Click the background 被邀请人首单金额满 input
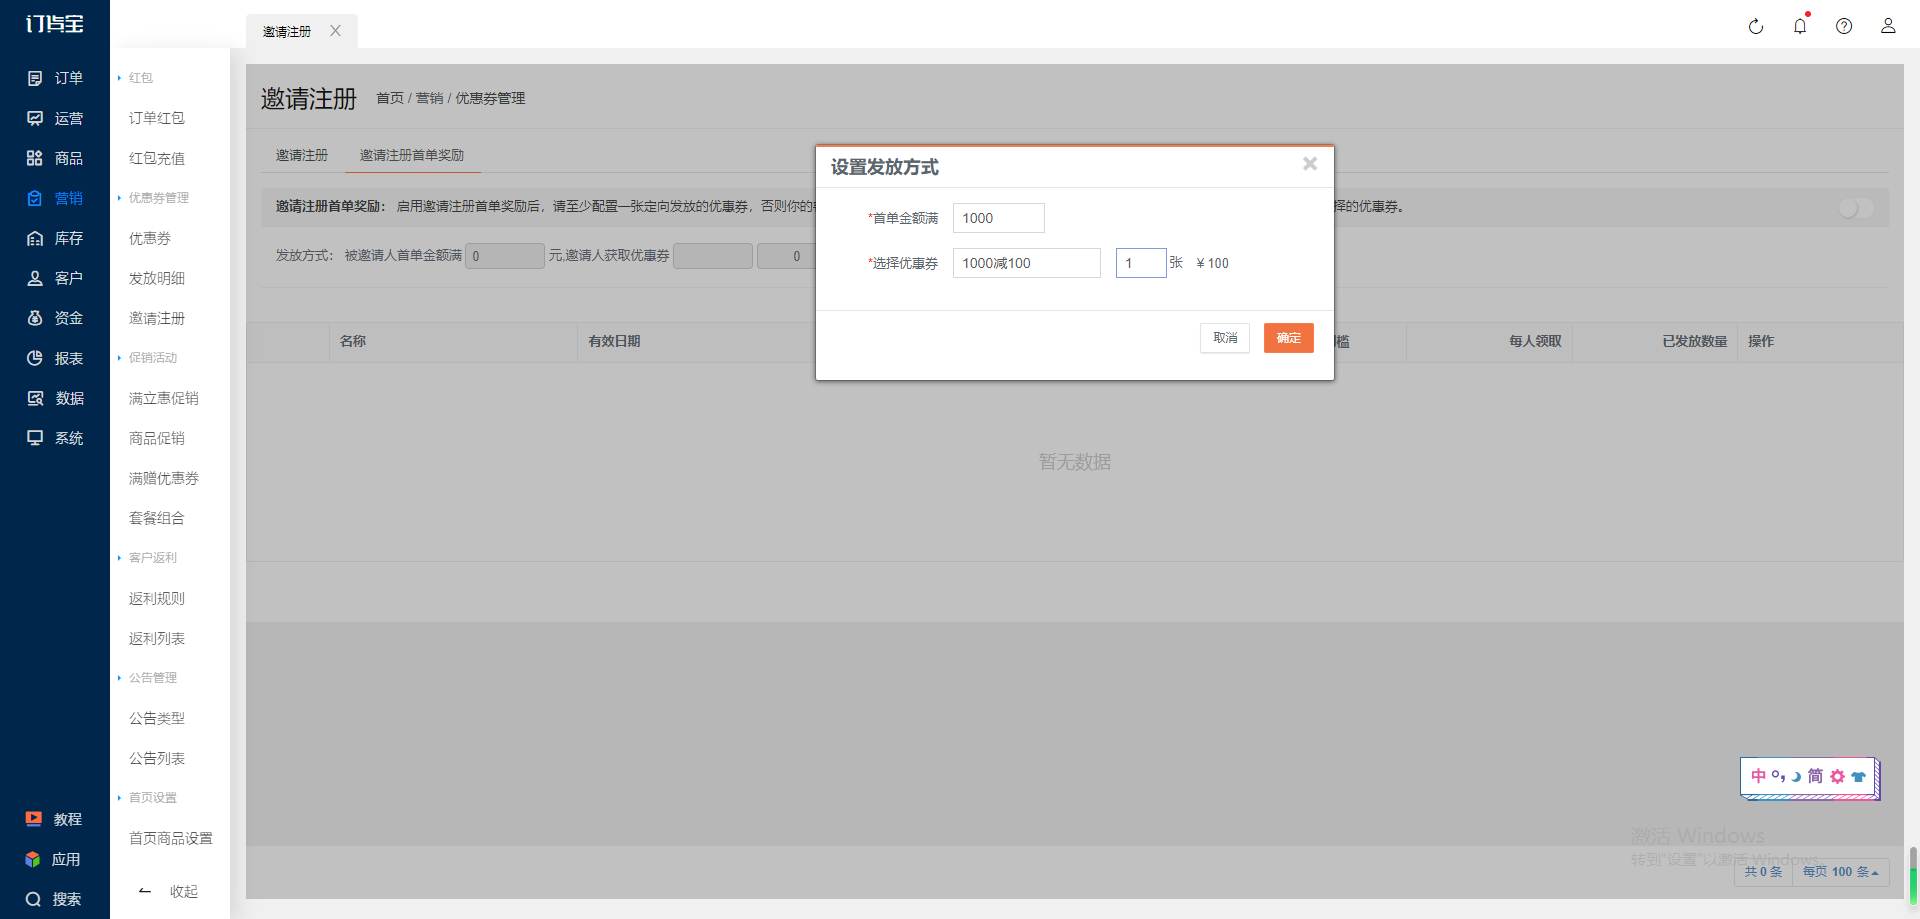The width and height of the screenshot is (1920, 919). click(505, 256)
